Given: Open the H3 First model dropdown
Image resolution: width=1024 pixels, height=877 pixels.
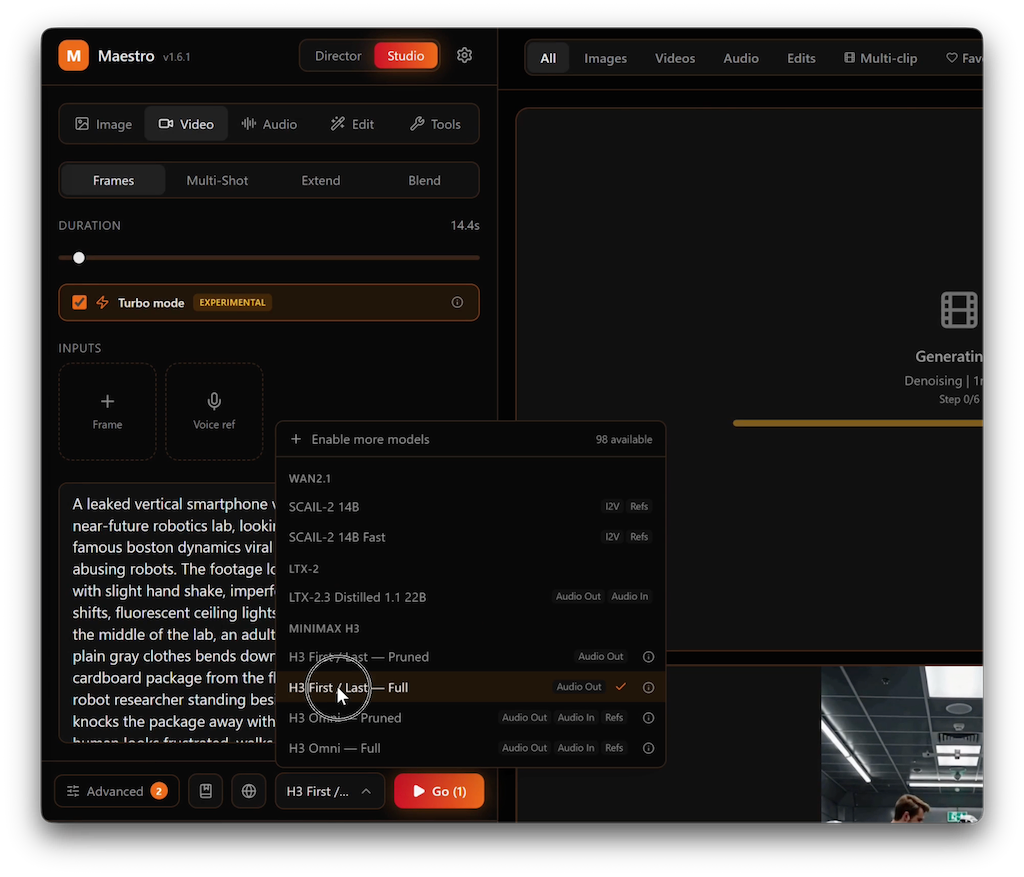Looking at the screenshot, I should [x=330, y=791].
